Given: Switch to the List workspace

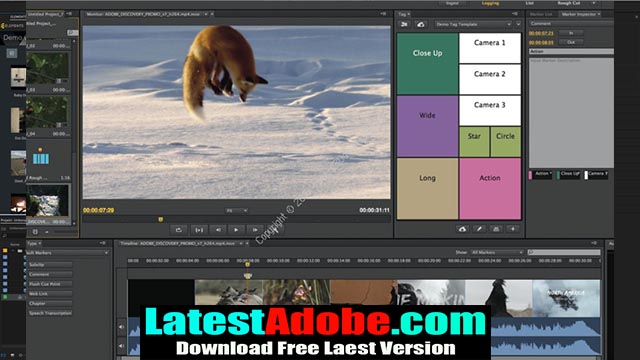Looking at the screenshot, I should tap(529, 3).
